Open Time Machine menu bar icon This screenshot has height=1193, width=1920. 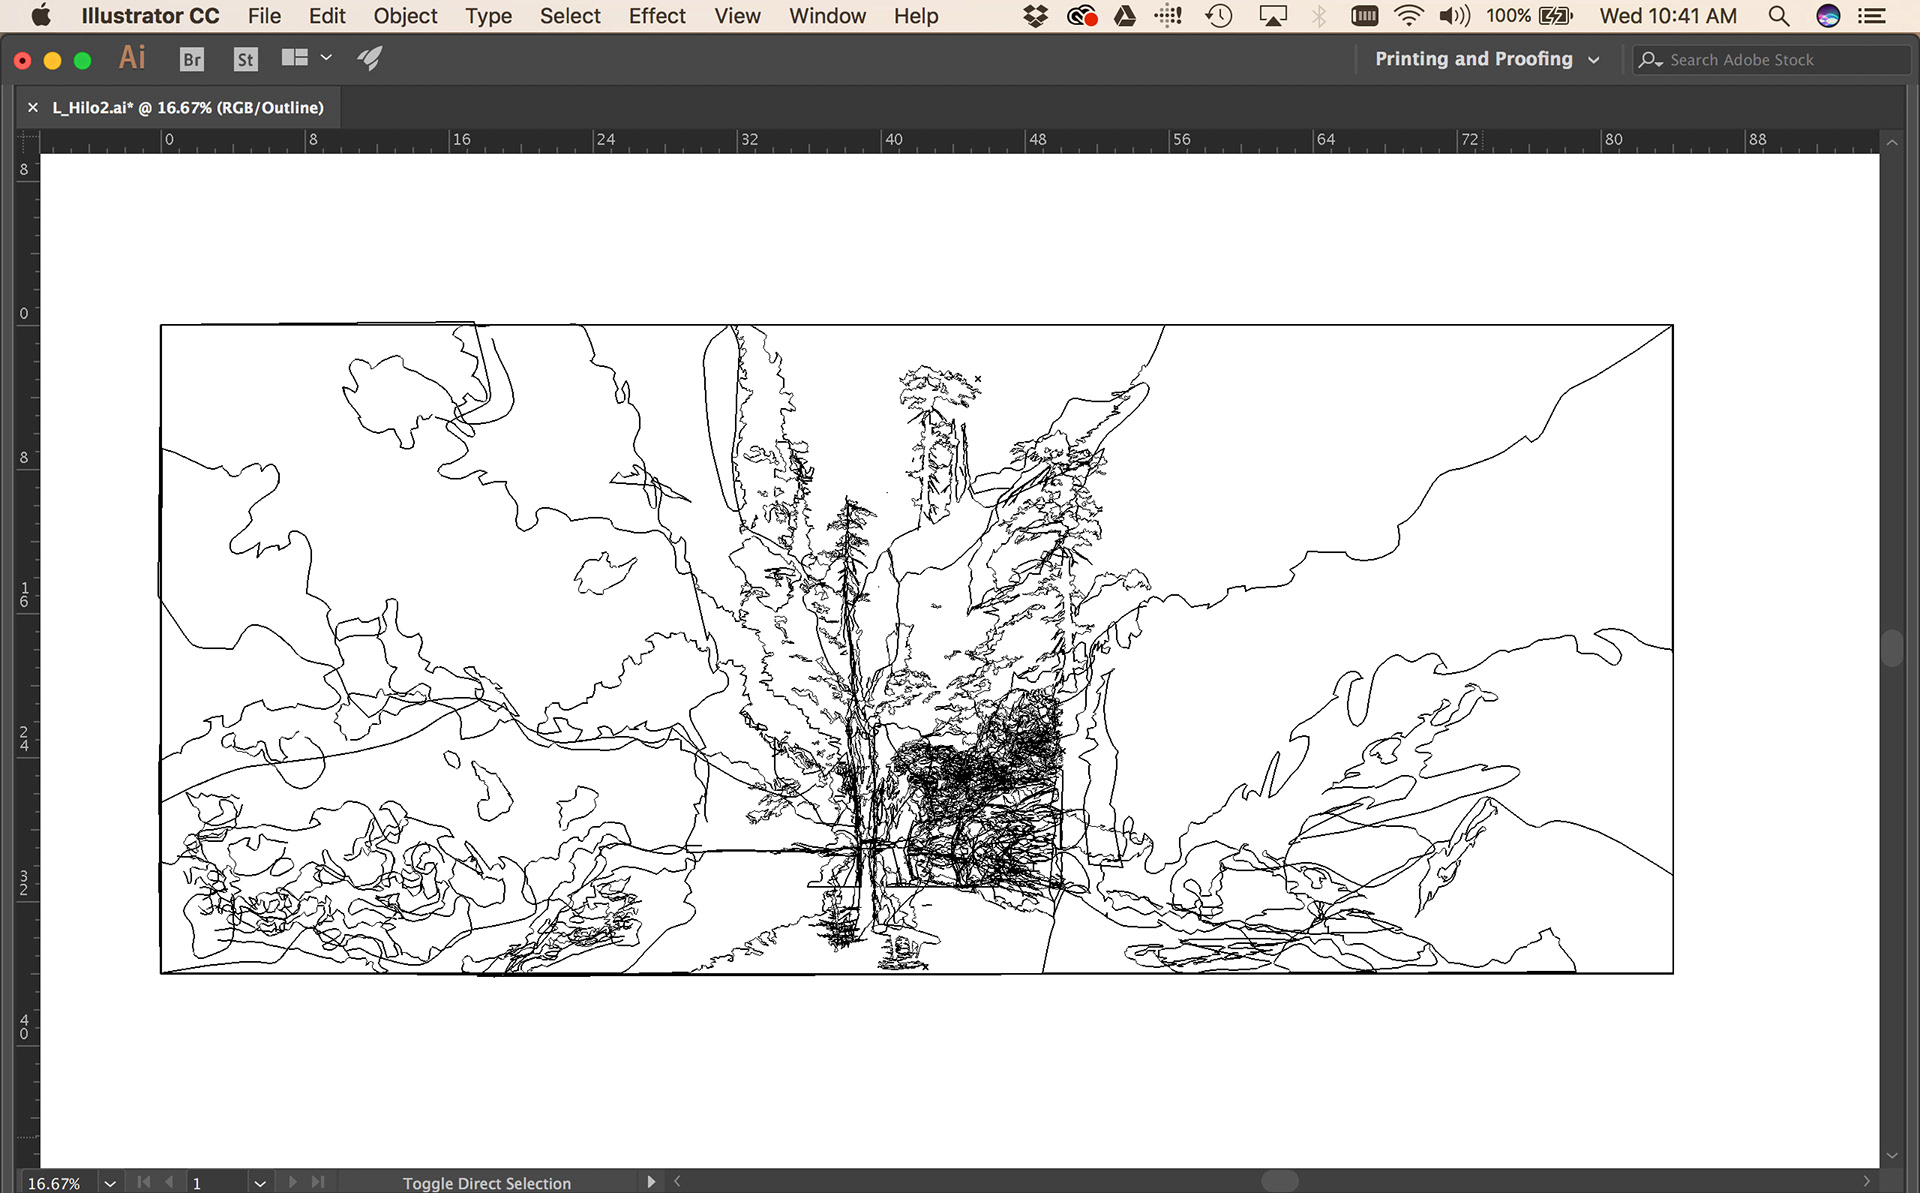[1219, 16]
